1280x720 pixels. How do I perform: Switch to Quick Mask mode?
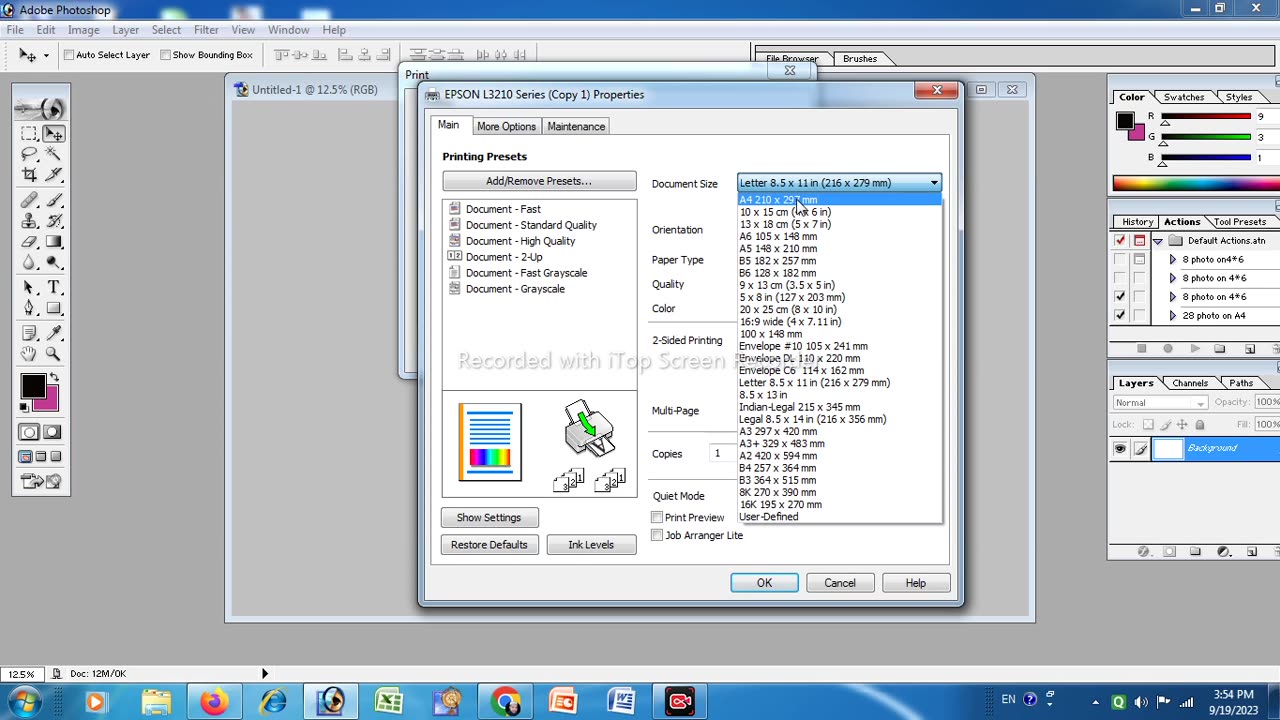coord(53,432)
